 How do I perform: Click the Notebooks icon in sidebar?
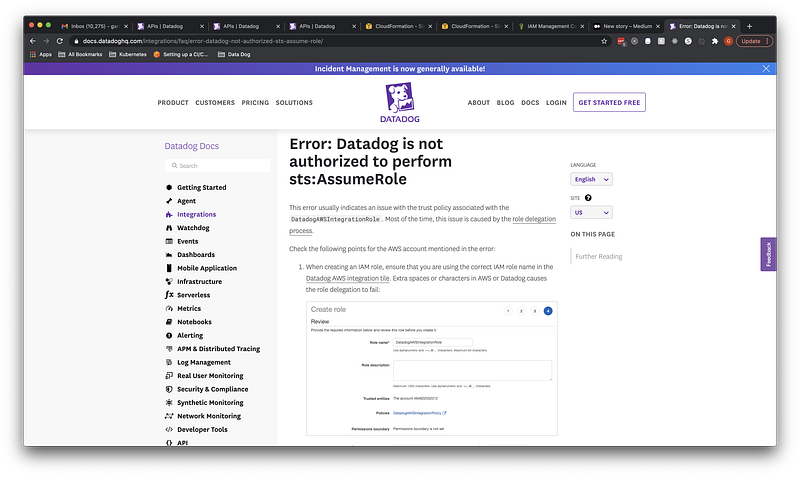pyautogui.click(x=169, y=322)
